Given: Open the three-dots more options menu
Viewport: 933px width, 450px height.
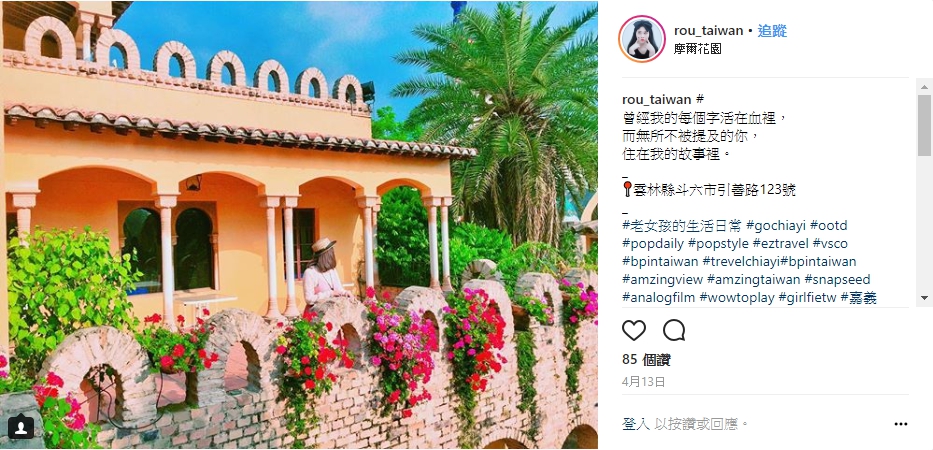Looking at the screenshot, I should [901, 424].
